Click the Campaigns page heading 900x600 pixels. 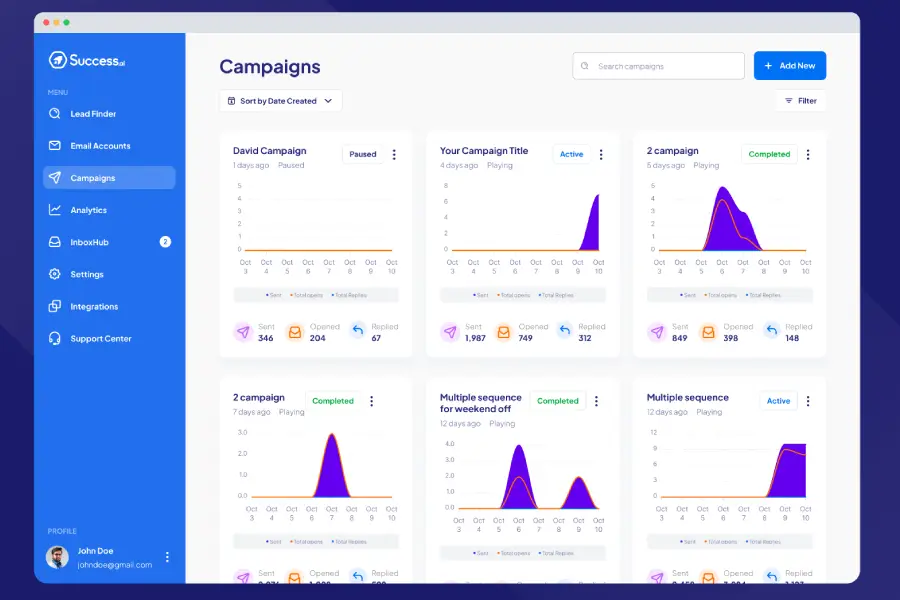[x=270, y=67]
